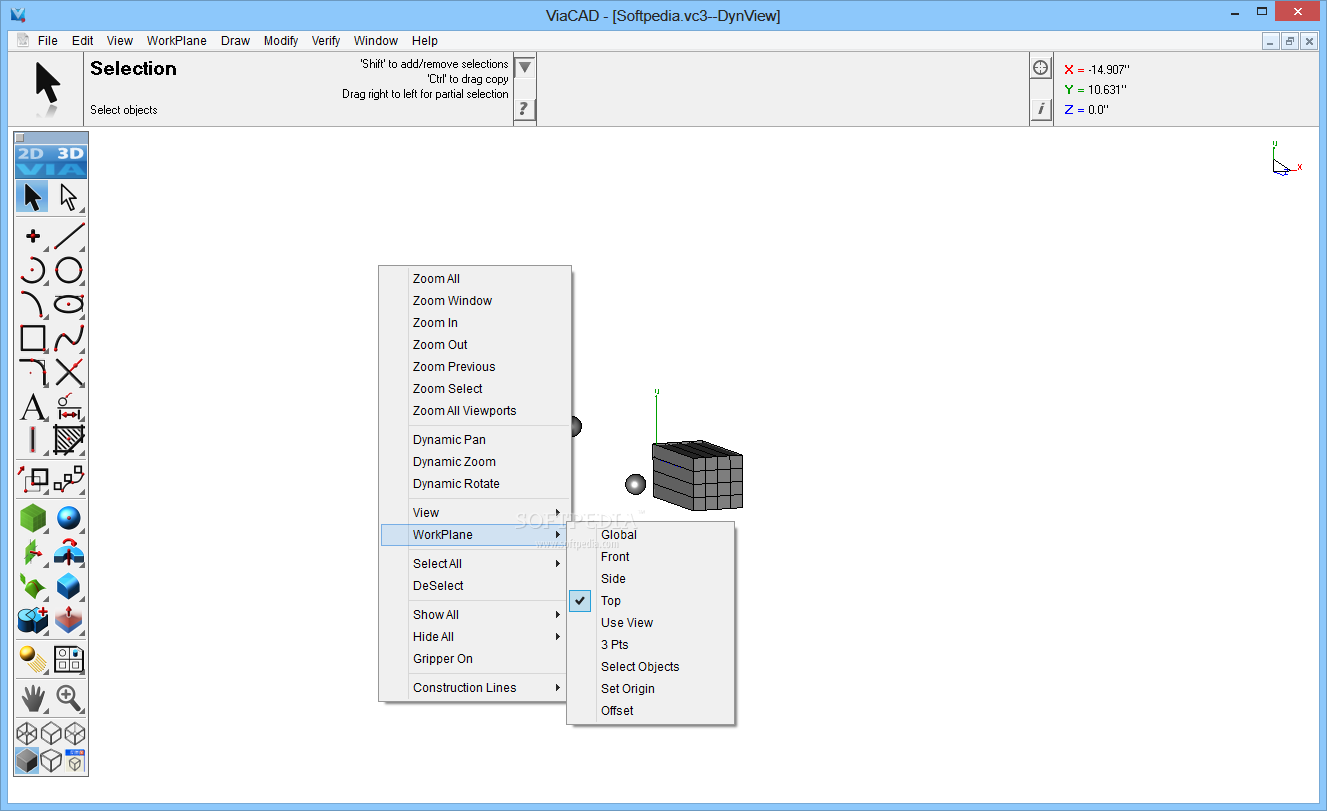Select the Arc tool

[33, 271]
